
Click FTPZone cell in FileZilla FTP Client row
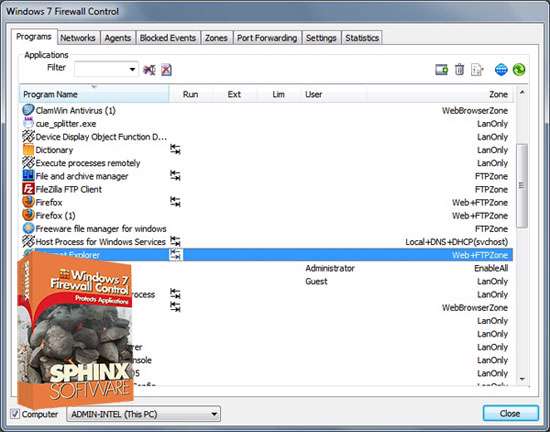pos(491,189)
